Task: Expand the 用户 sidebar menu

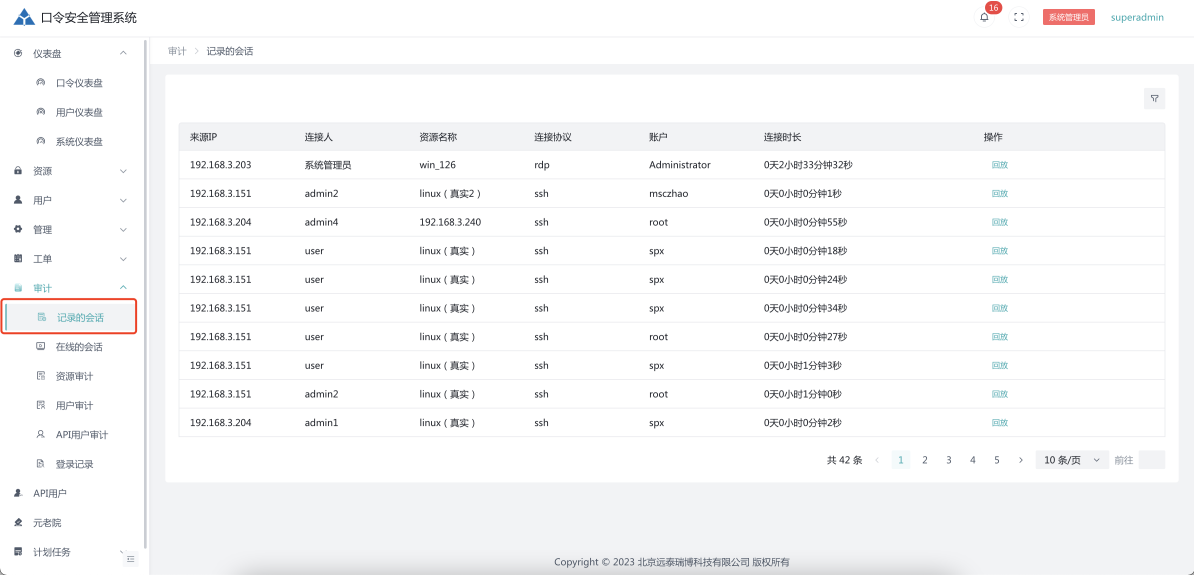Action: (x=70, y=200)
